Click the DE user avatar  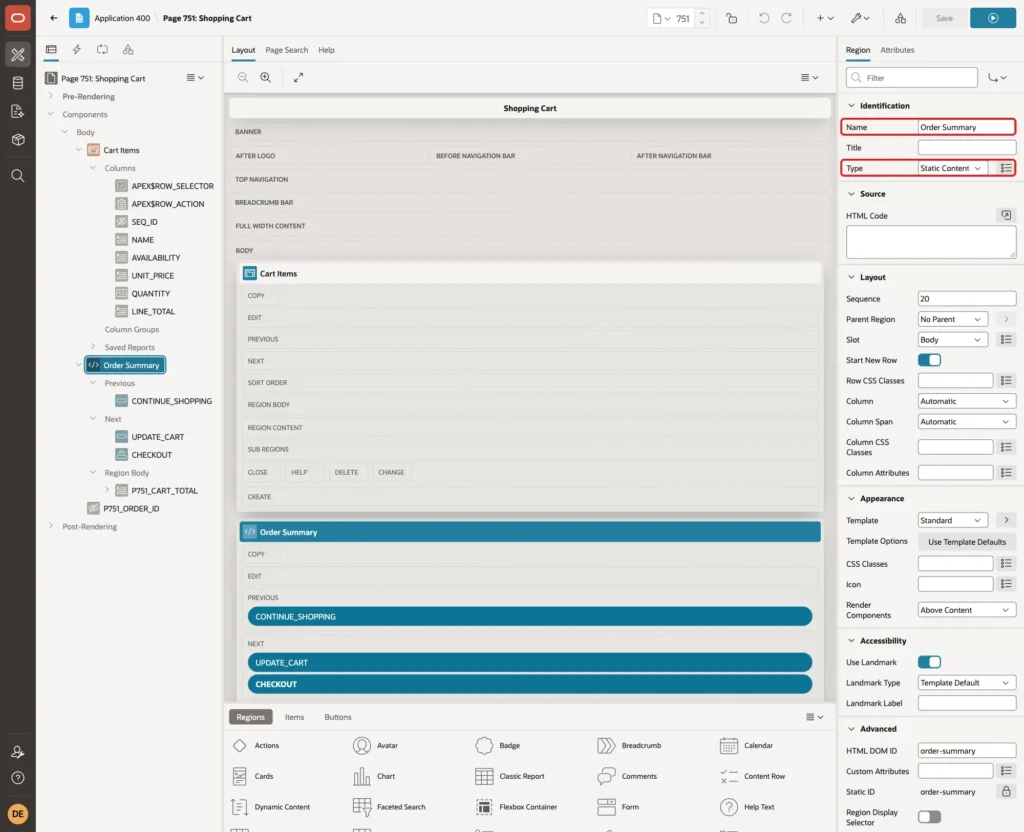click(18, 814)
